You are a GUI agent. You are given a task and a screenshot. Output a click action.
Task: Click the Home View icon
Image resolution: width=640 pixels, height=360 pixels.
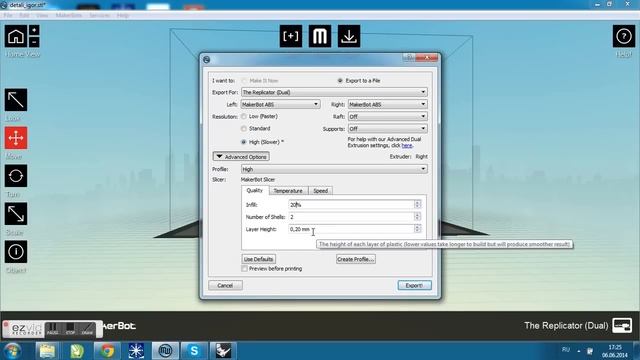click(x=16, y=36)
